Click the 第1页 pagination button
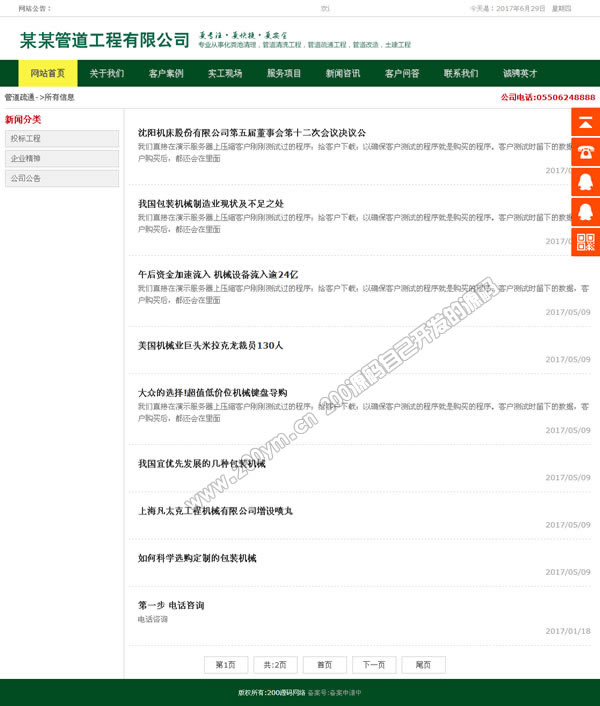Screen dimensions: 600x706 (226, 665)
